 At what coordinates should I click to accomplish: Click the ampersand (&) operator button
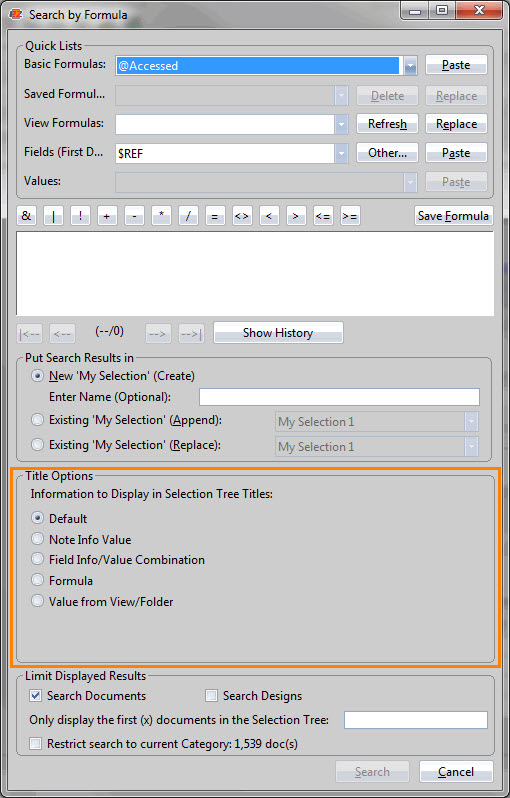[x=26, y=216]
